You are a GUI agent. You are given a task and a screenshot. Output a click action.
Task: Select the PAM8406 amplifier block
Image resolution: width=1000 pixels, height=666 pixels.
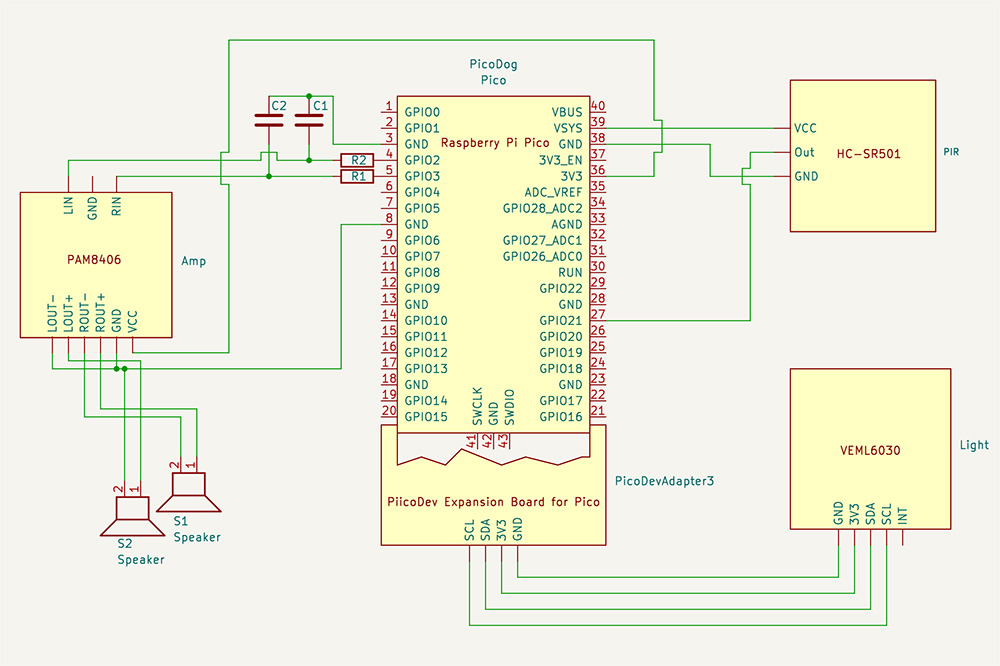coord(96,260)
